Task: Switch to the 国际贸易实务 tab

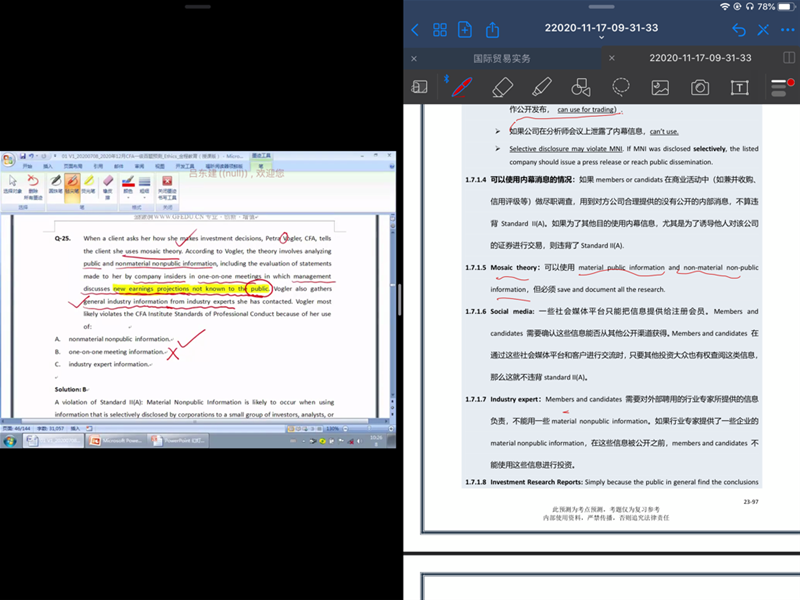Action: click(502, 58)
